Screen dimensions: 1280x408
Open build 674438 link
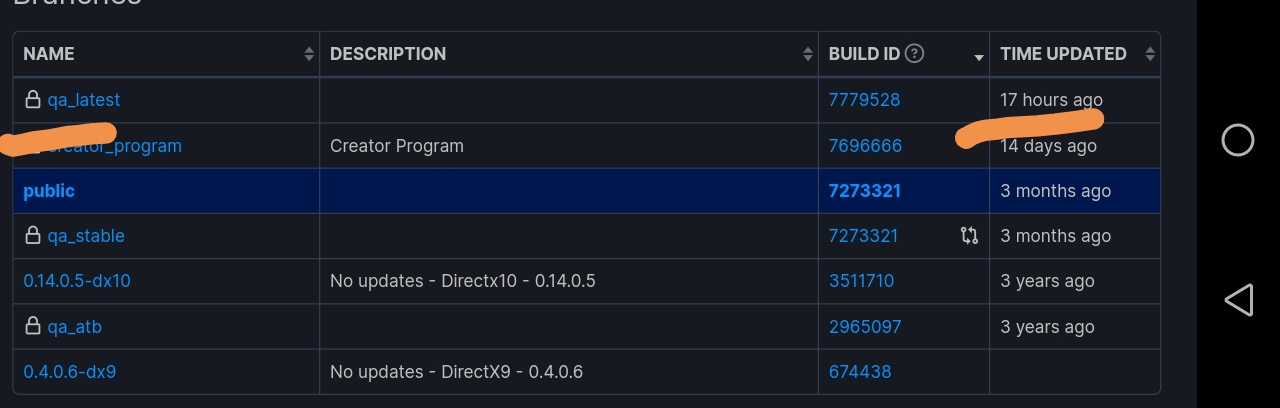pyautogui.click(x=860, y=372)
